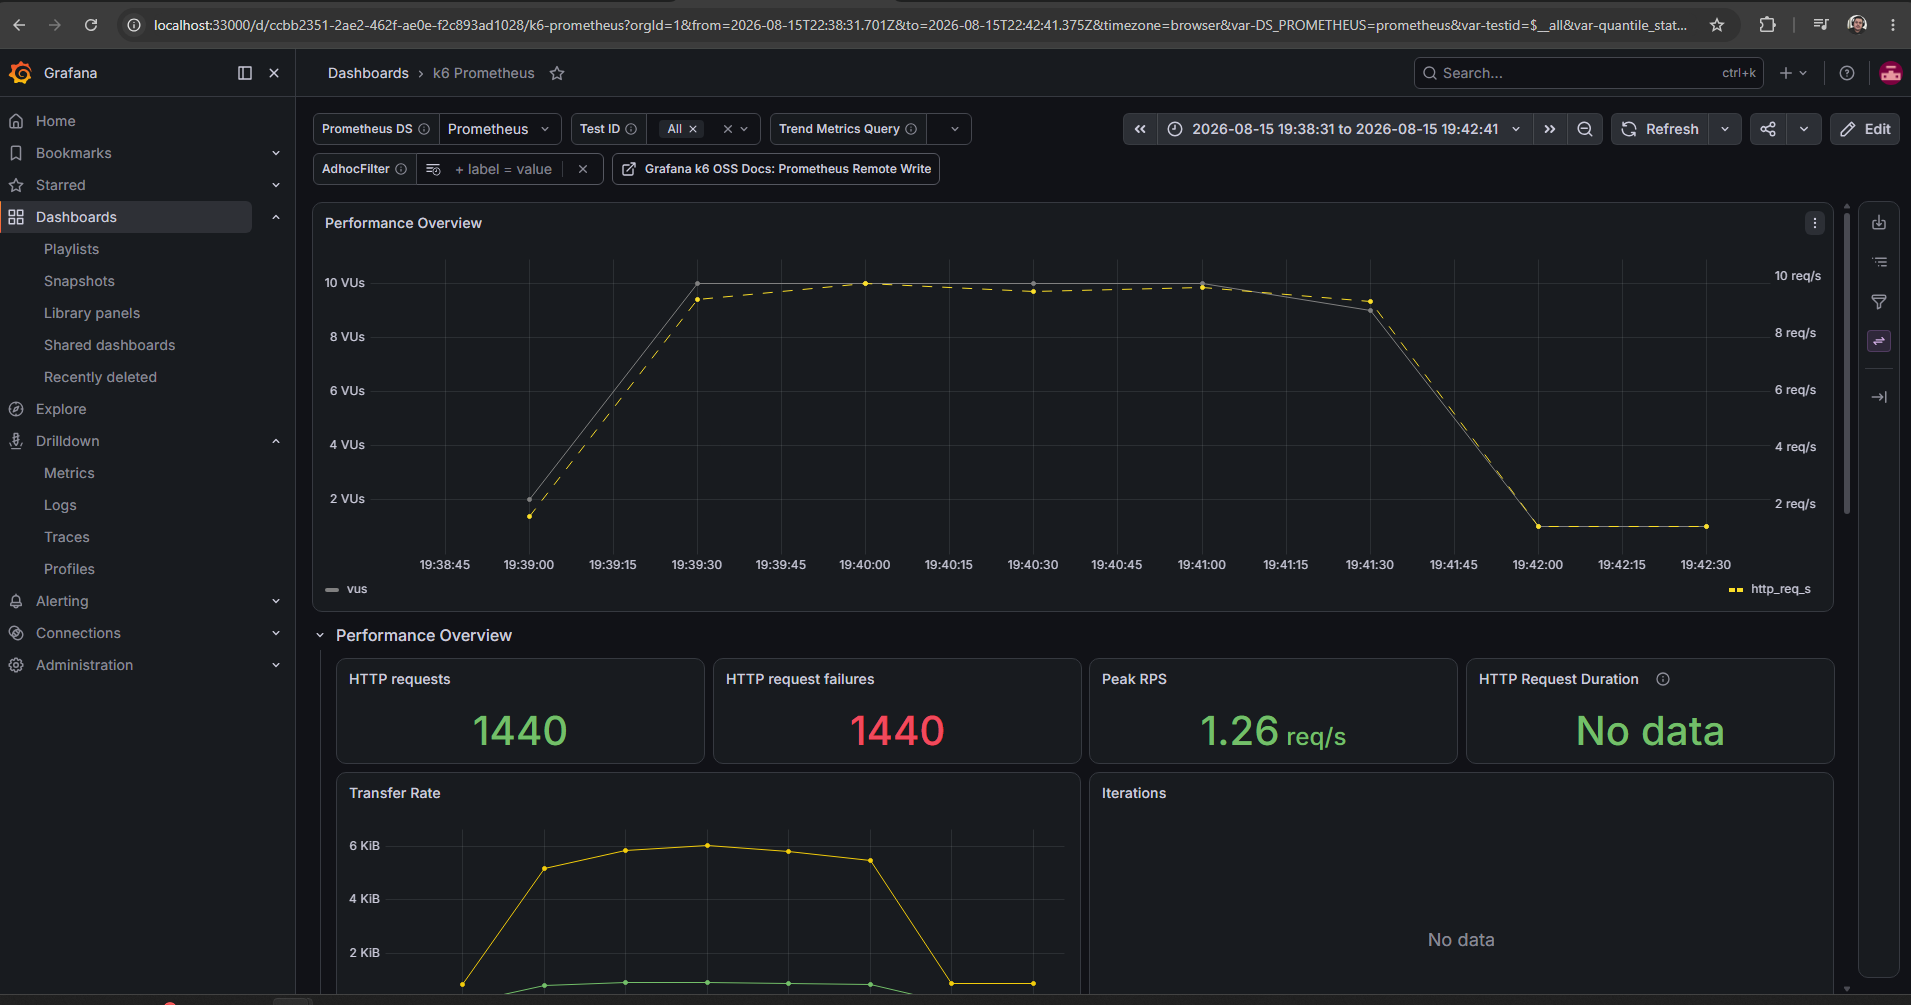Open Grafana k6 OSS Docs link
1911x1005 pixels.
[x=776, y=169]
